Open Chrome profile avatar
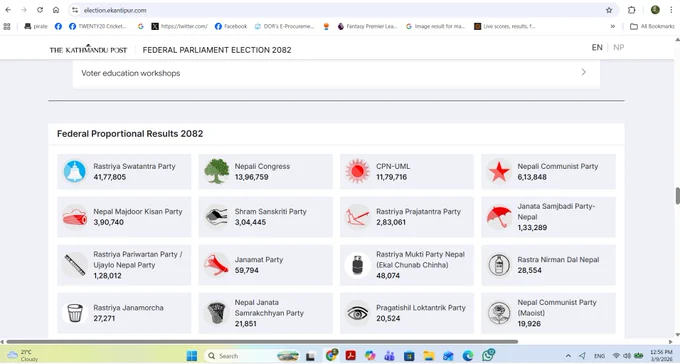 point(655,10)
